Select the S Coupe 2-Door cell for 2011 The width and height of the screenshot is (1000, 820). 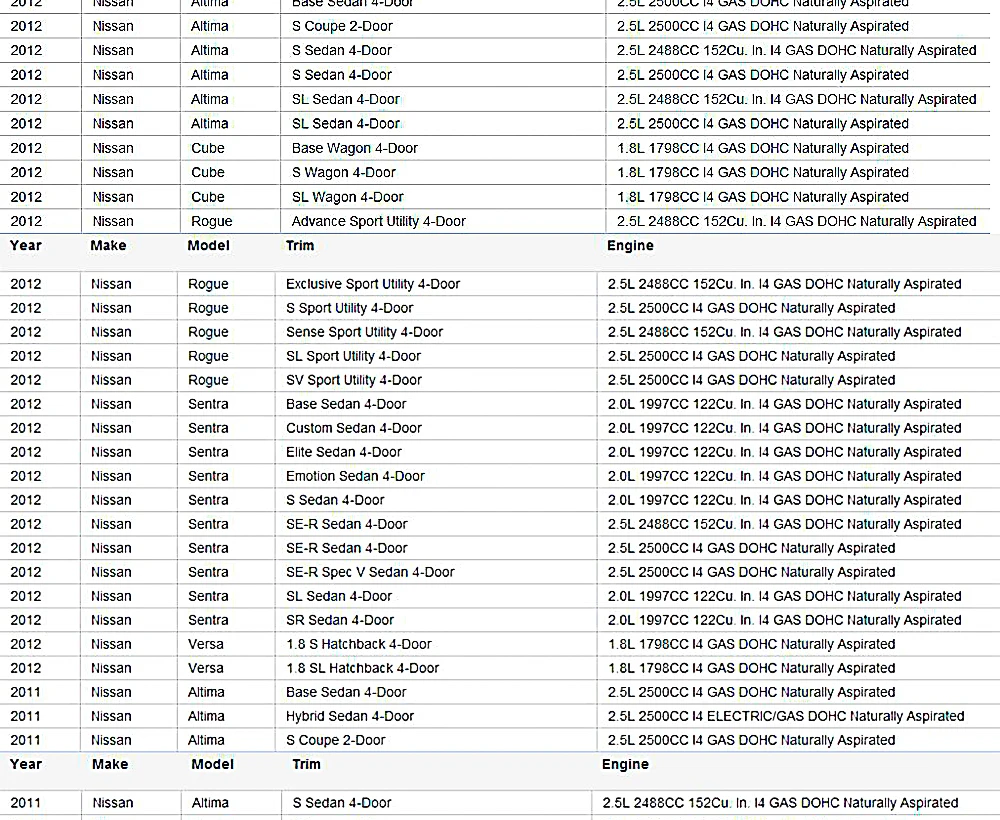[436, 740]
